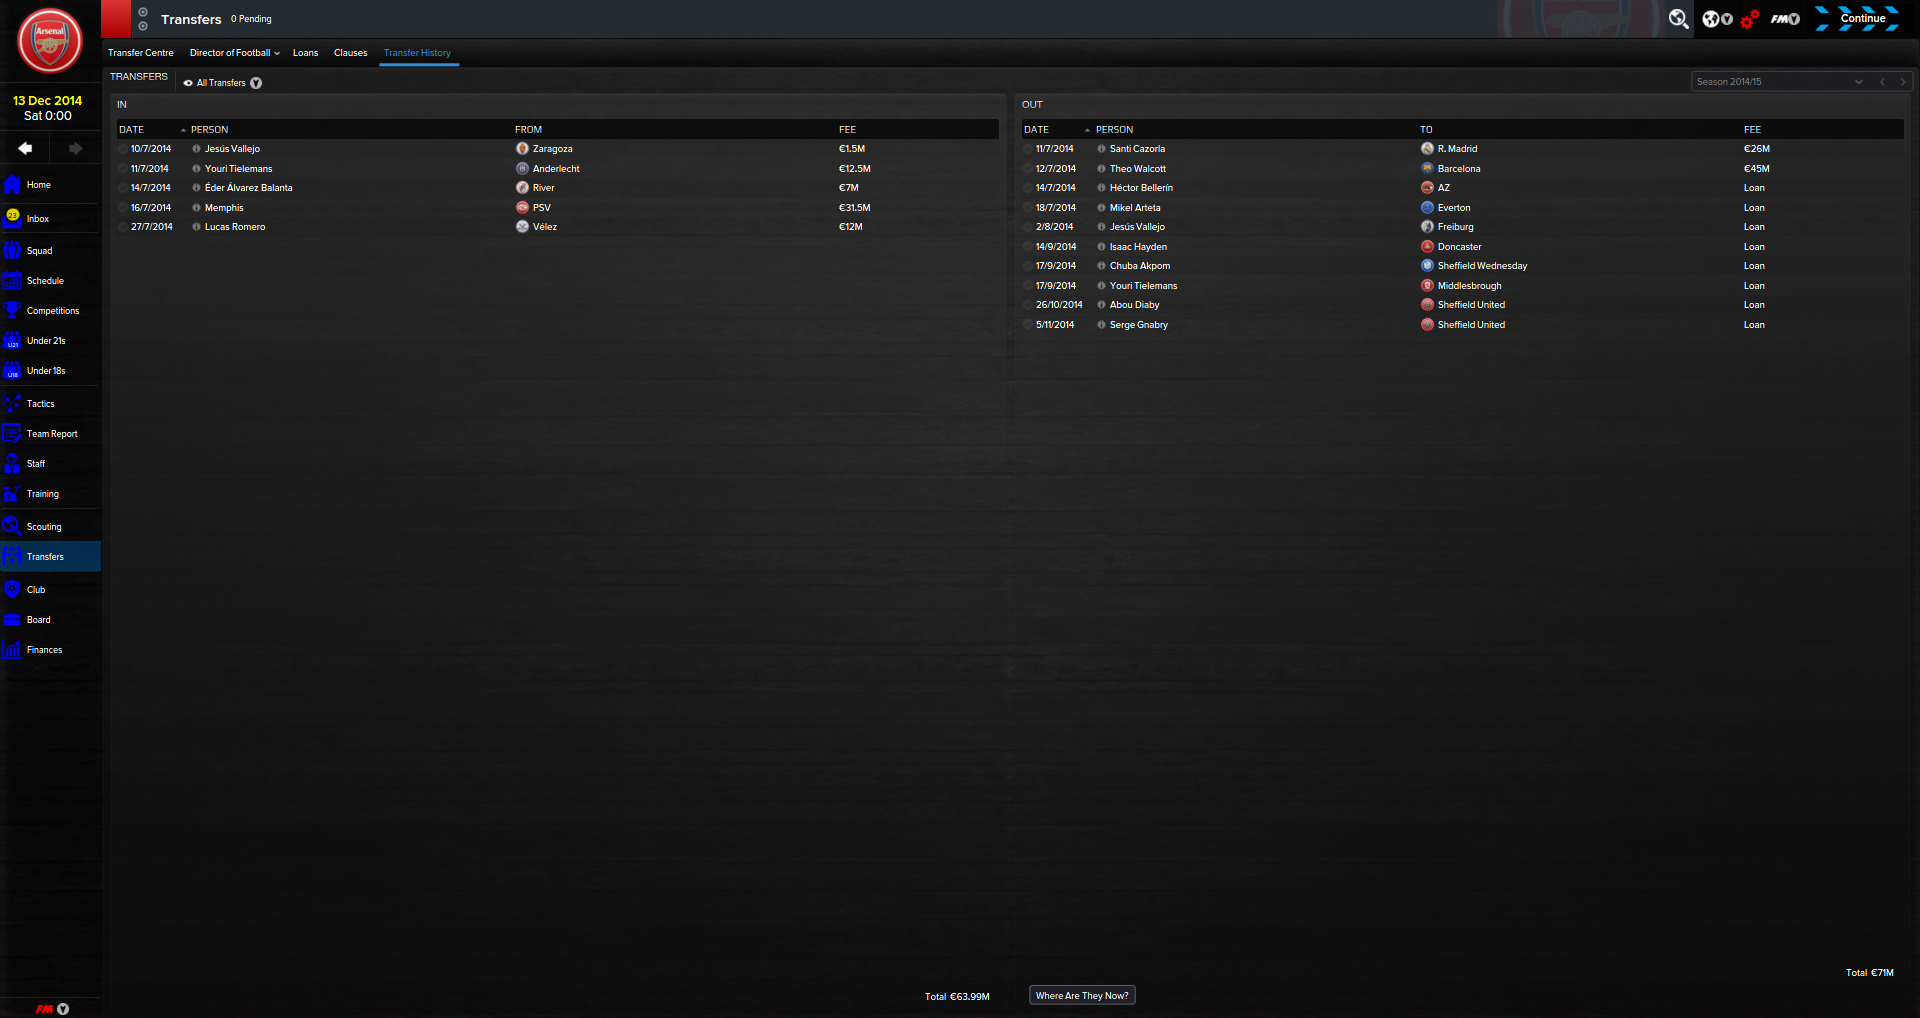Tick the Éder Álvarez Balanta row checkbox
The height and width of the screenshot is (1018, 1920).
pyautogui.click(x=123, y=188)
